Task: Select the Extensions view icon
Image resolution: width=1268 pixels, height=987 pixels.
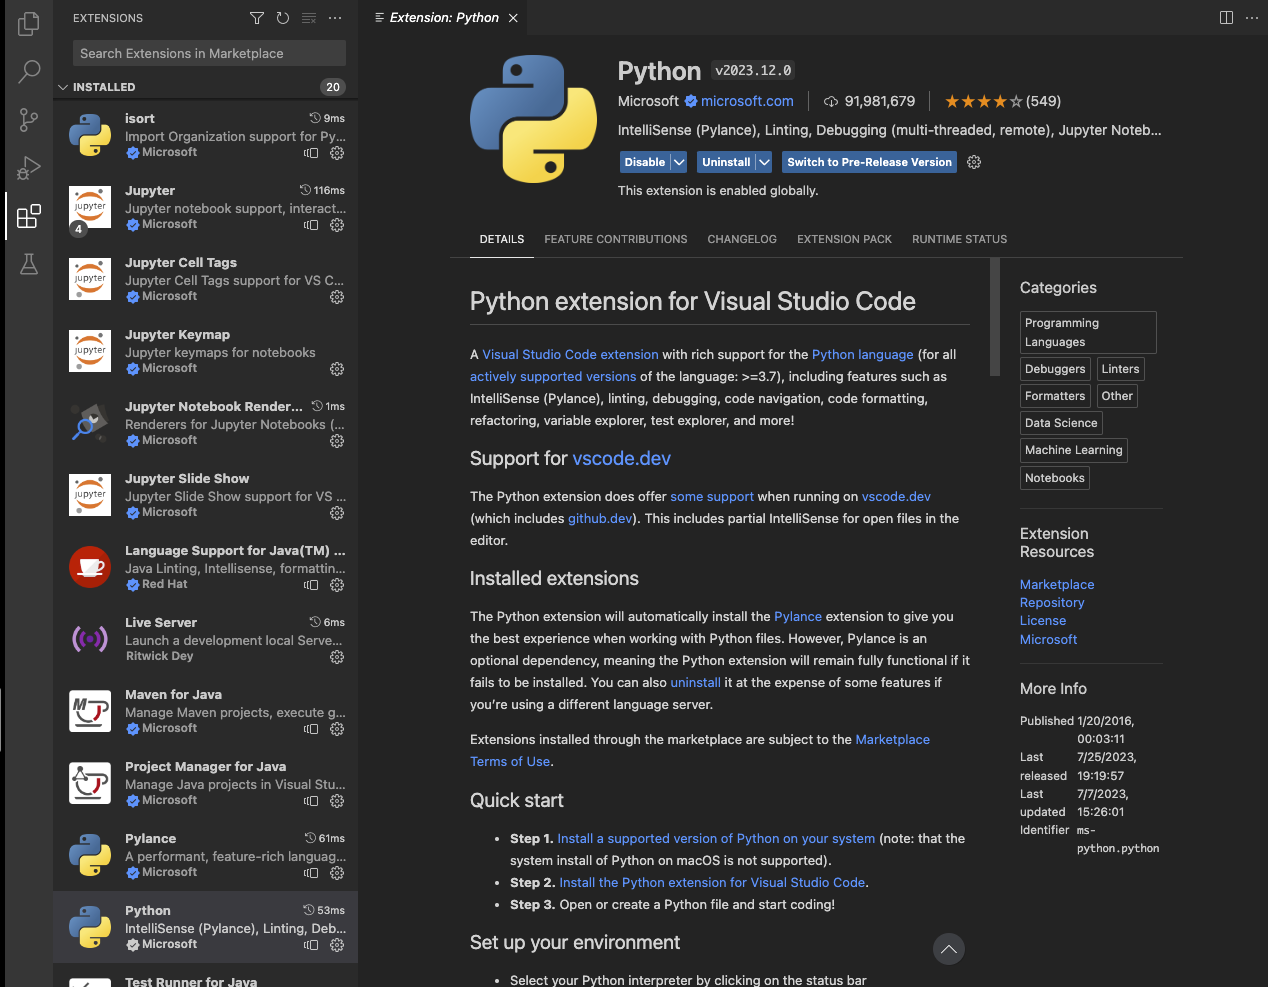Action: 29,216
